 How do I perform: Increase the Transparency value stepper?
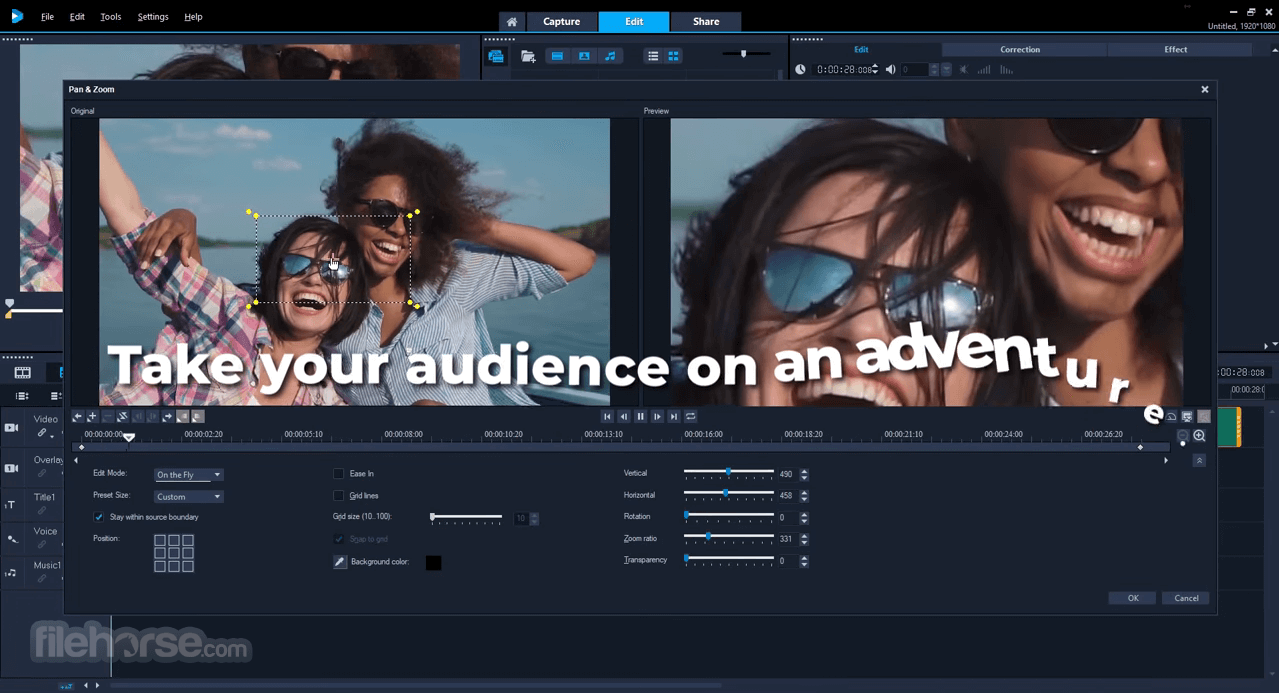coord(804,558)
